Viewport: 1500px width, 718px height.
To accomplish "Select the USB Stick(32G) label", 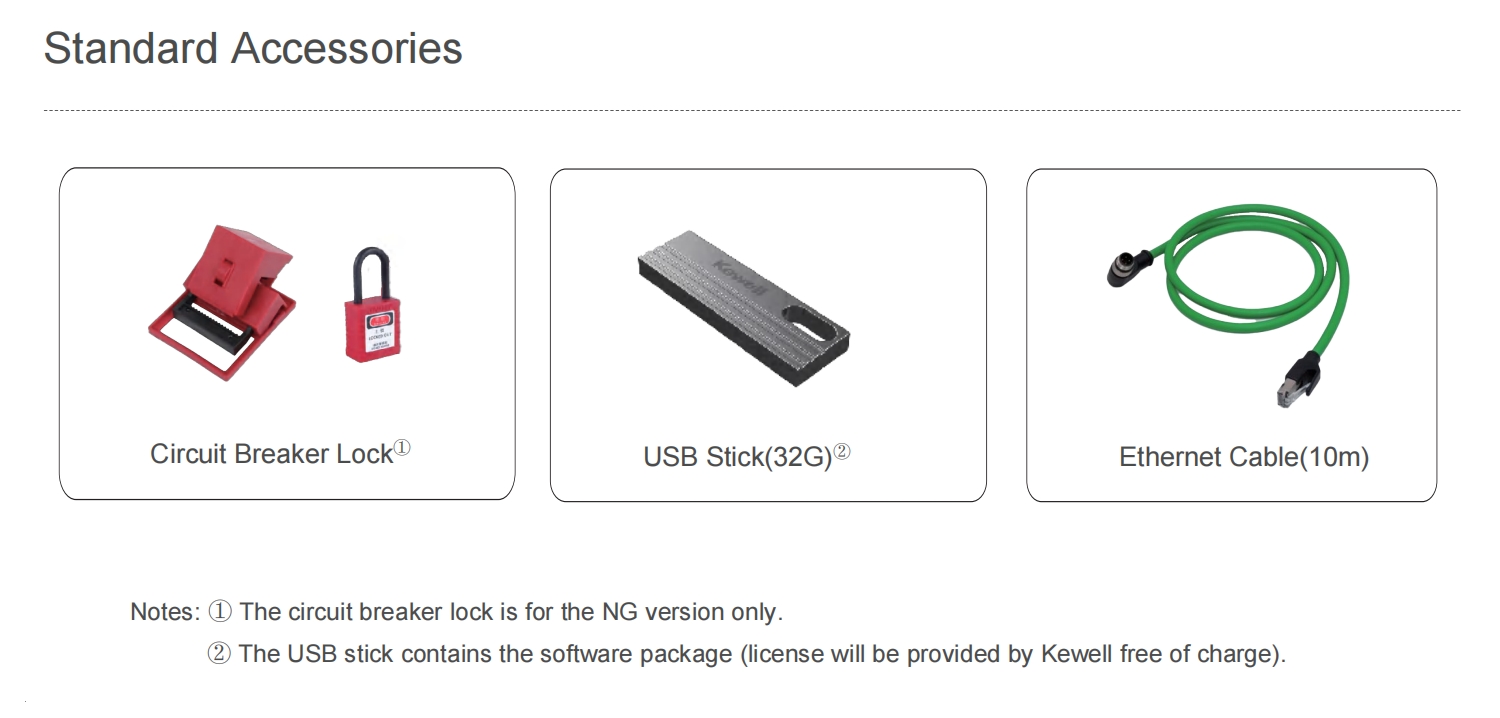I will pos(738,458).
